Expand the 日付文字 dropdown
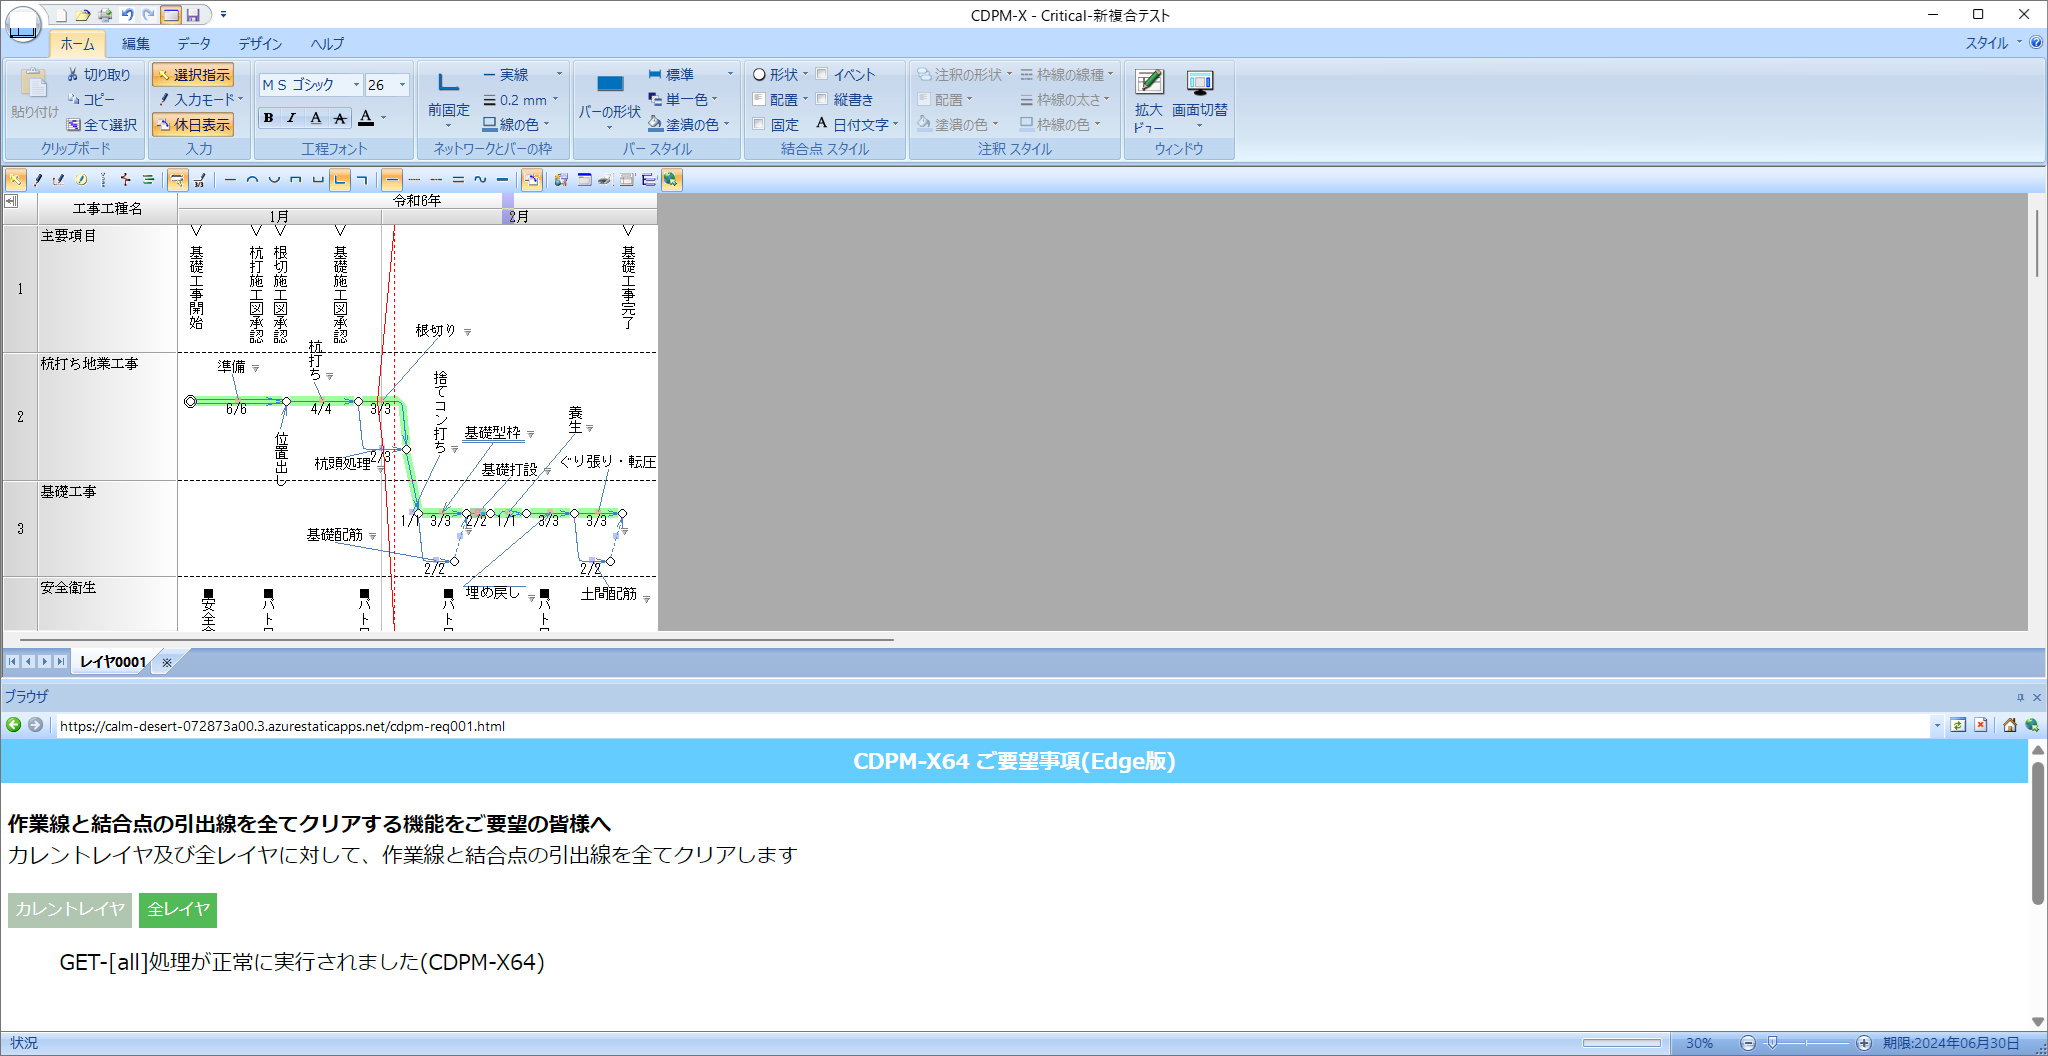The height and width of the screenshot is (1056, 2048). 896,124
